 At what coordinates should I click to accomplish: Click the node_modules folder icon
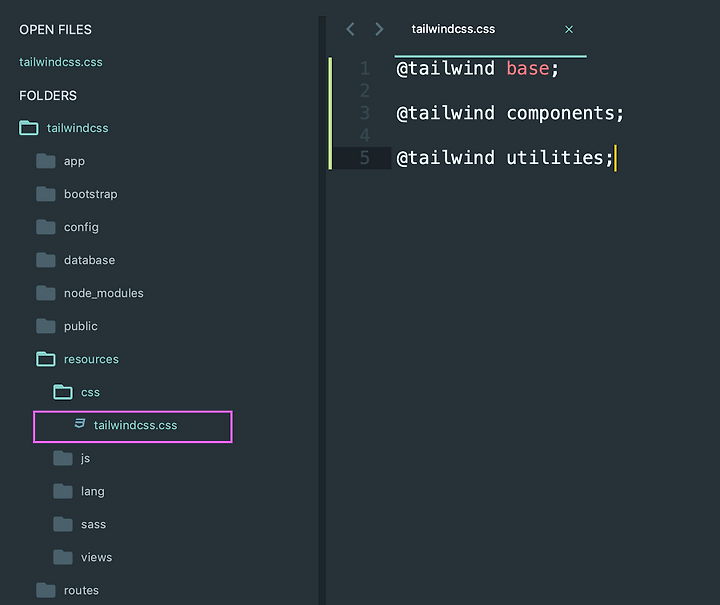coord(45,293)
